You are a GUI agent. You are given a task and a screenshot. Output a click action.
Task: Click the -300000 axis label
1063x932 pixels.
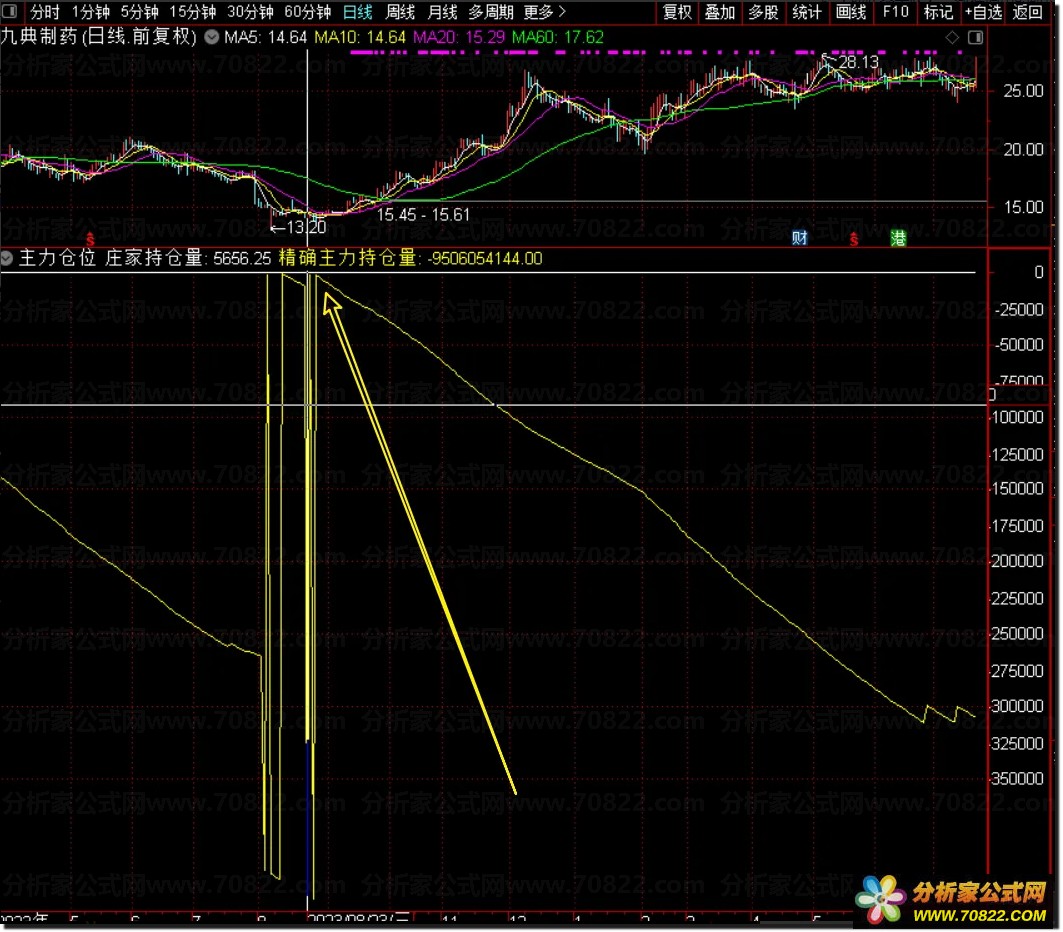click(1017, 706)
